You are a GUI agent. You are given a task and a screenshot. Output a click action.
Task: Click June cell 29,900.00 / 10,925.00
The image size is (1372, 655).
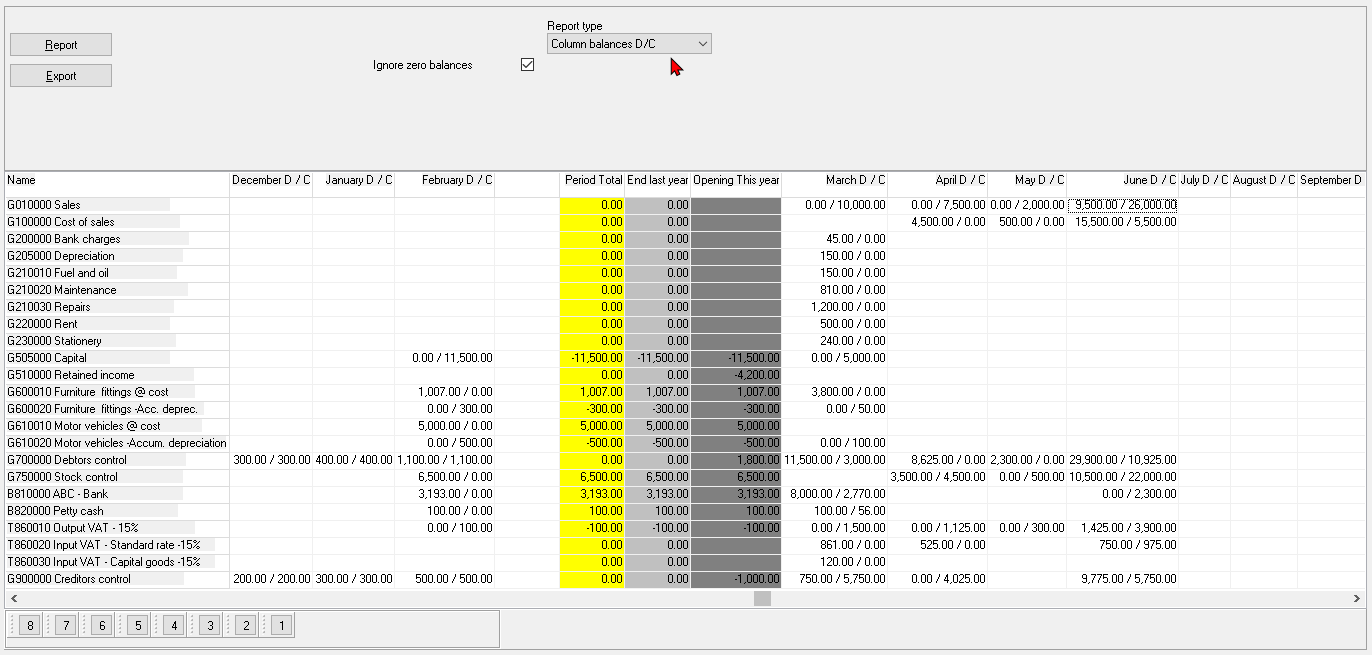click(1123, 460)
